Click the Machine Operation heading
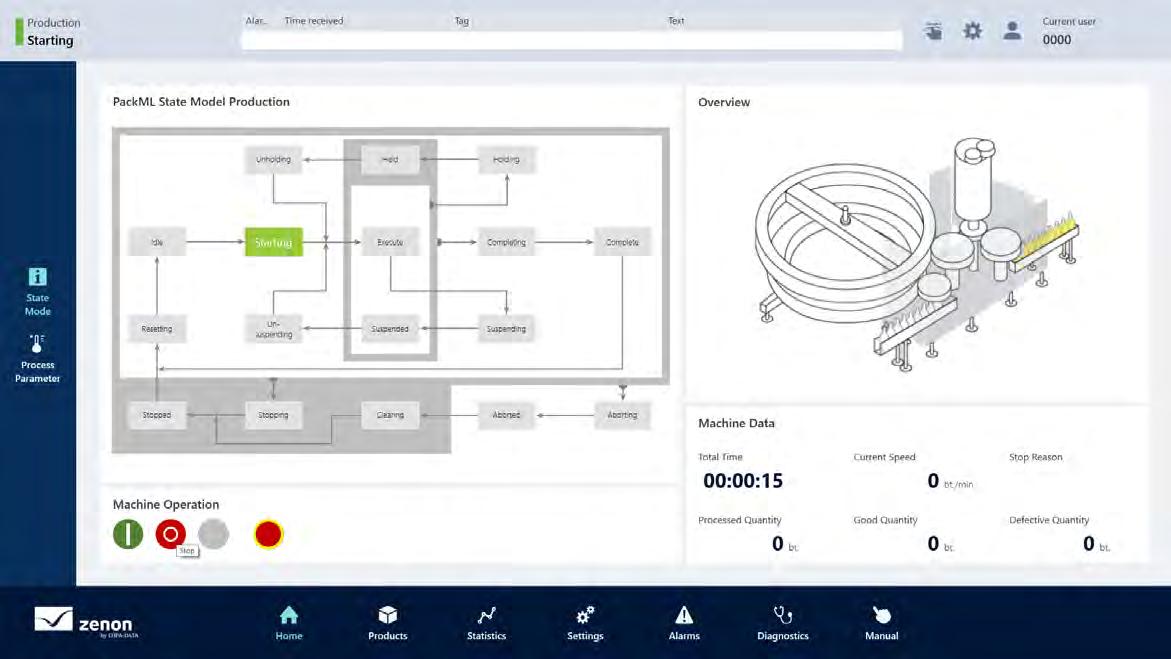Screen dimensions: 1171x659 [x=166, y=504]
